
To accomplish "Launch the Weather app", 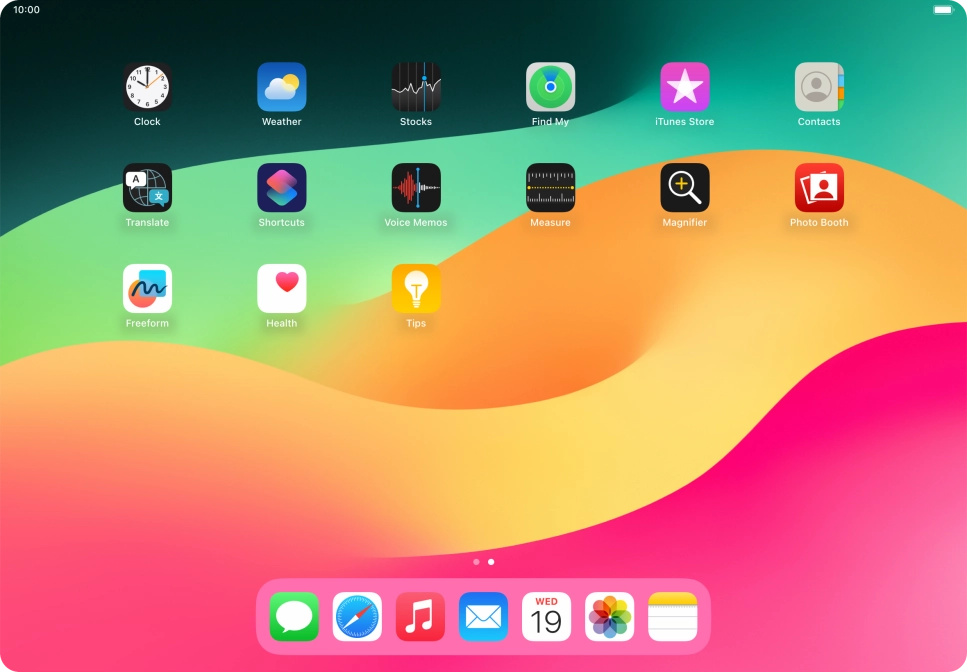I will coord(282,87).
